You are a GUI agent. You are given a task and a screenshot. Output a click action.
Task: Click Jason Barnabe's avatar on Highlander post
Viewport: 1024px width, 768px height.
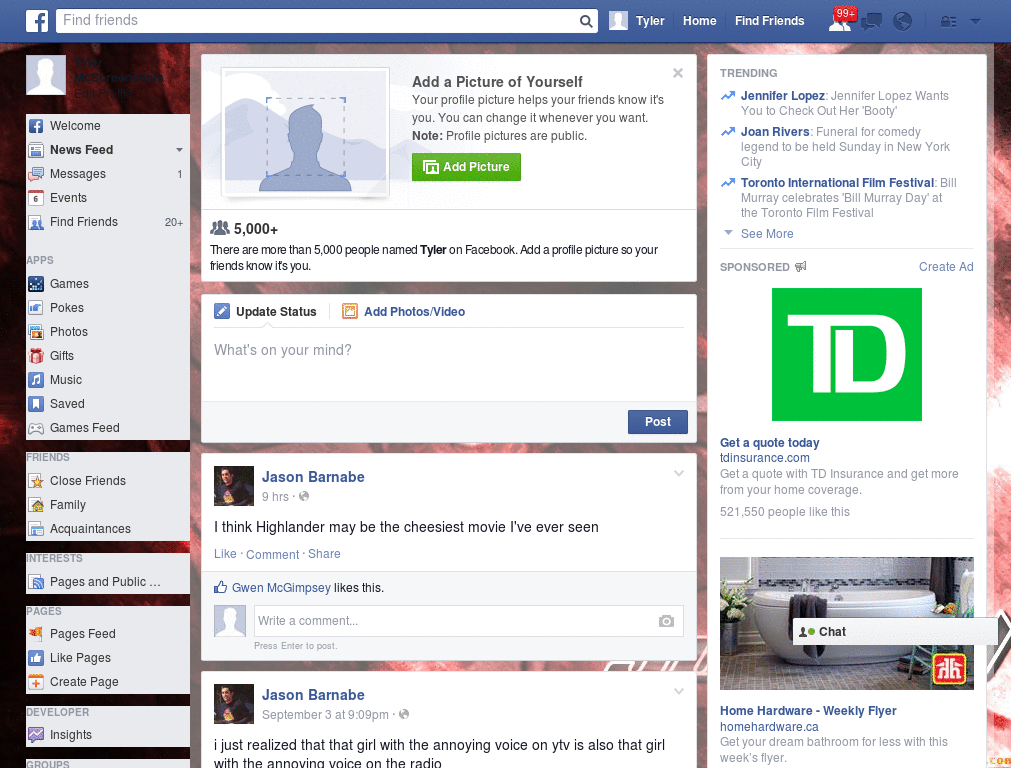[234, 486]
